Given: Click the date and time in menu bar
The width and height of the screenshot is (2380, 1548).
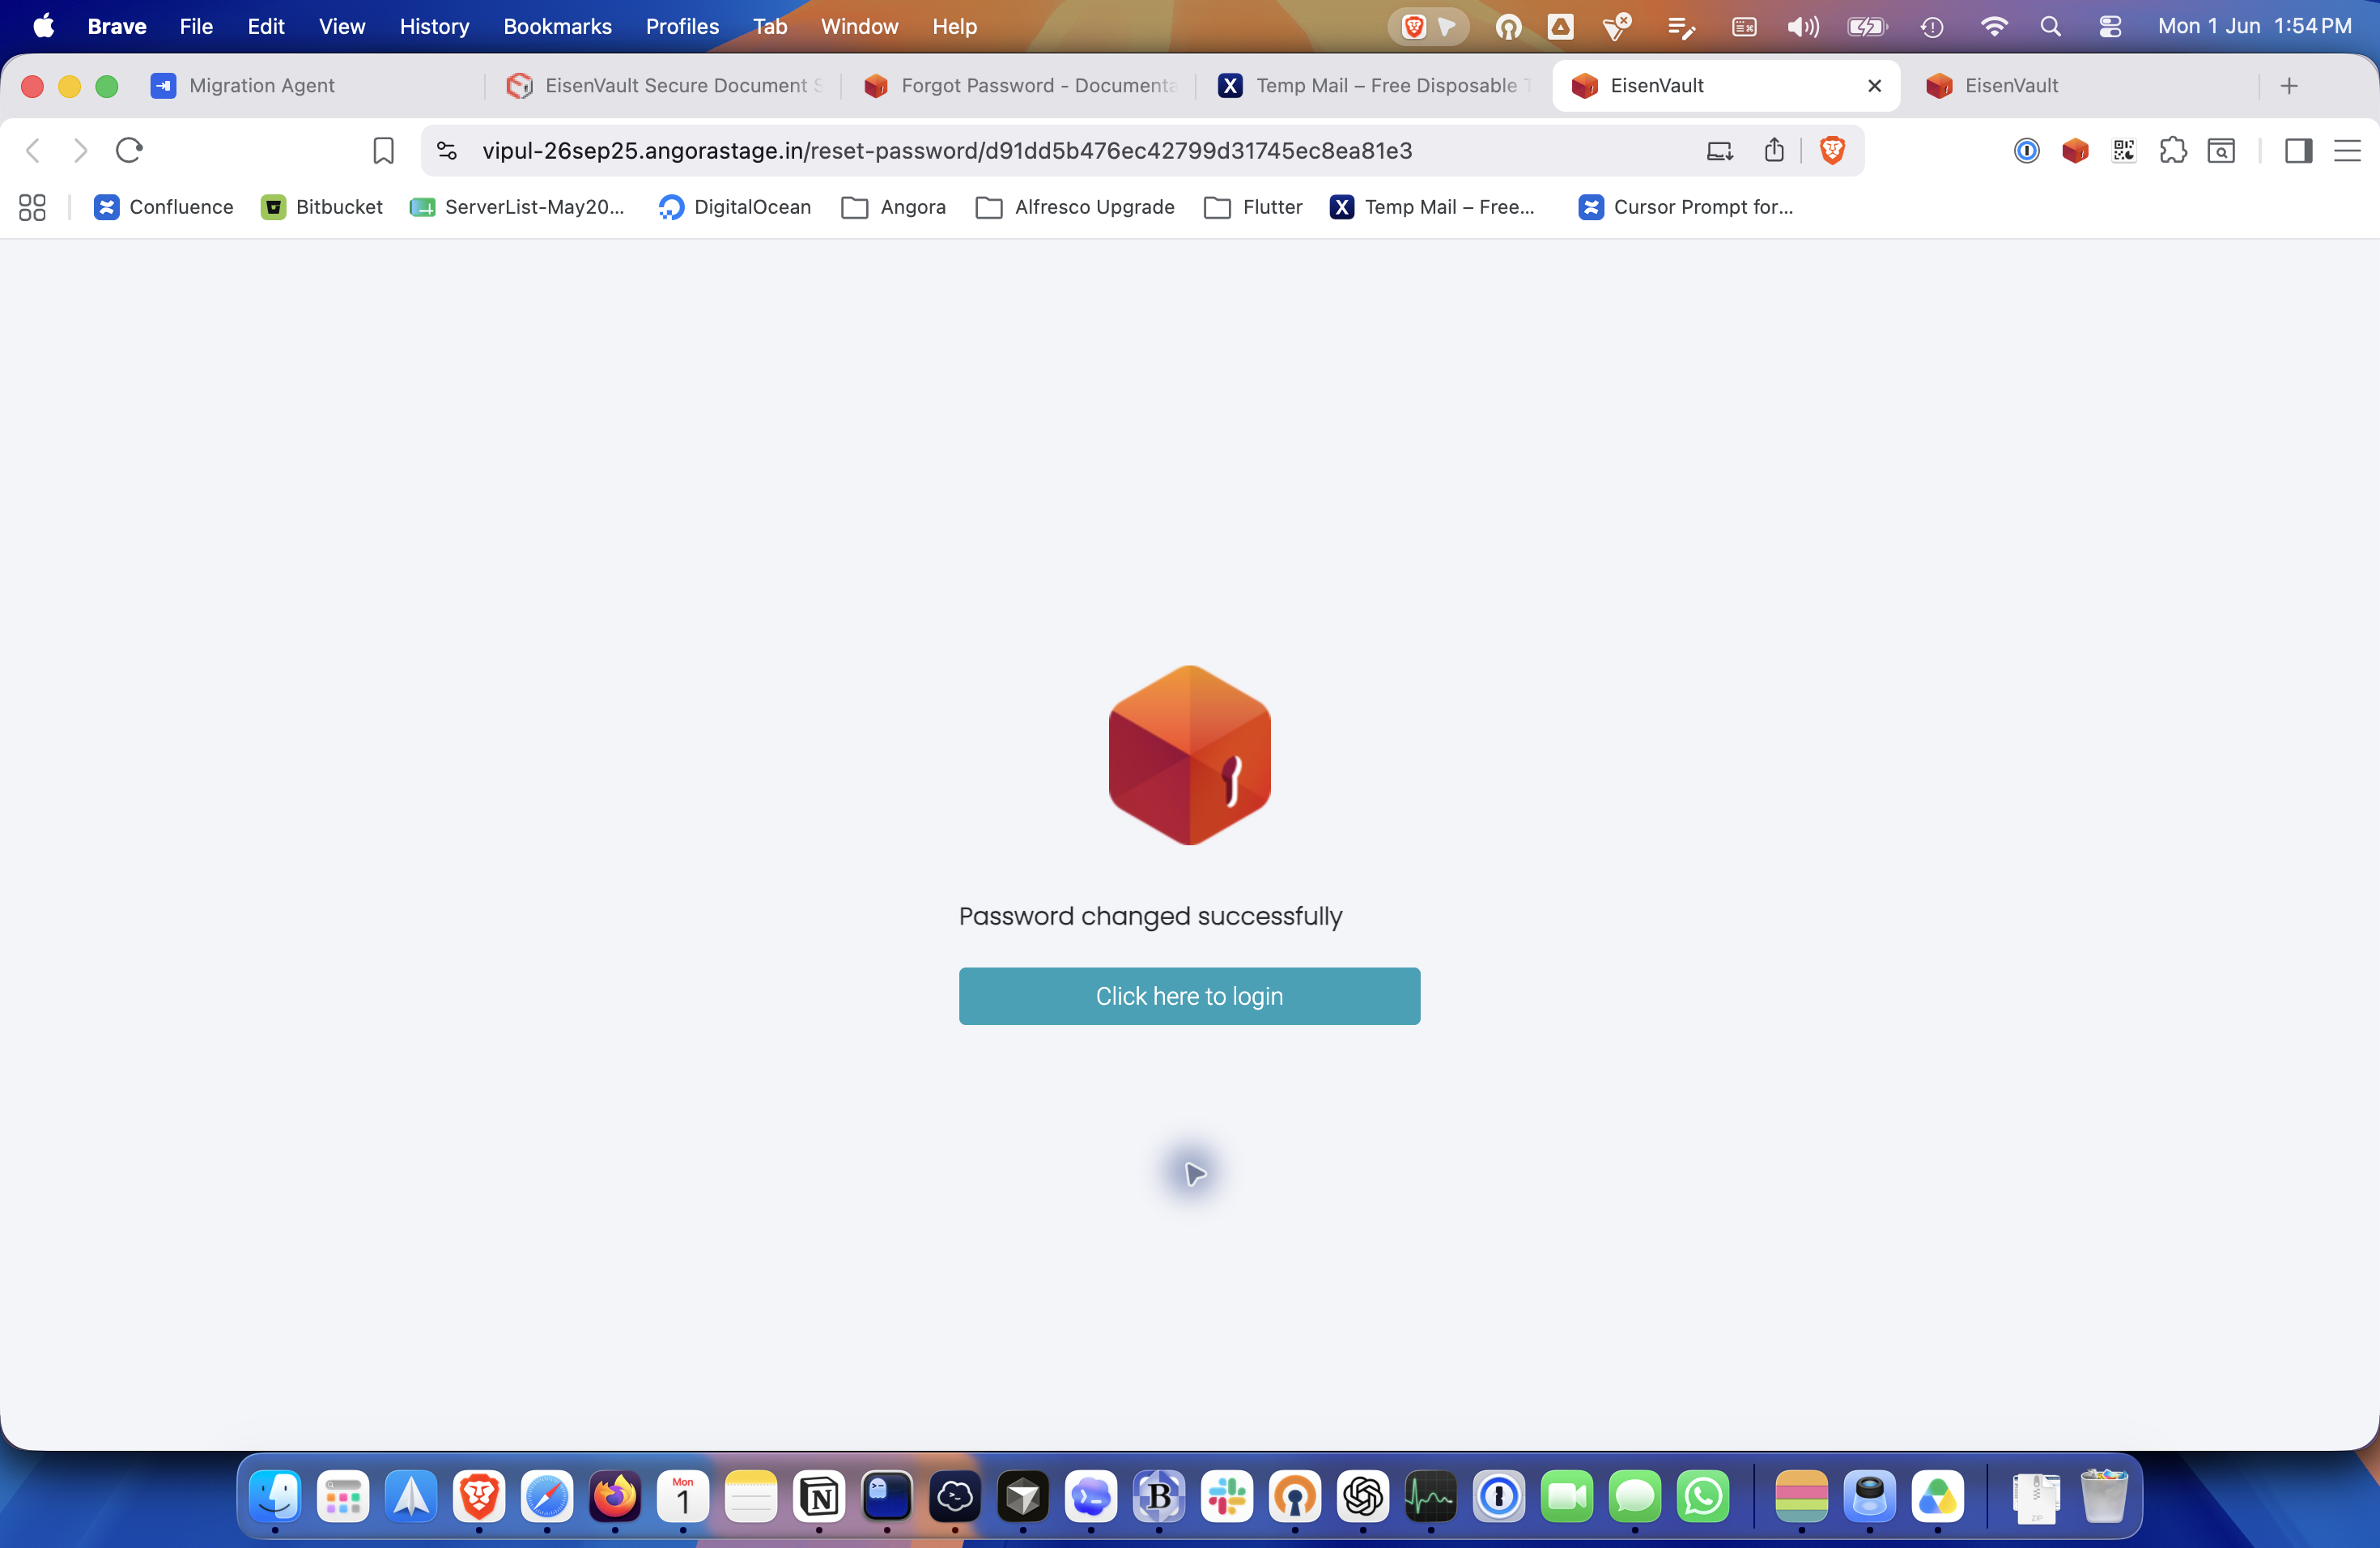Looking at the screenshot, I should 2254,26.
